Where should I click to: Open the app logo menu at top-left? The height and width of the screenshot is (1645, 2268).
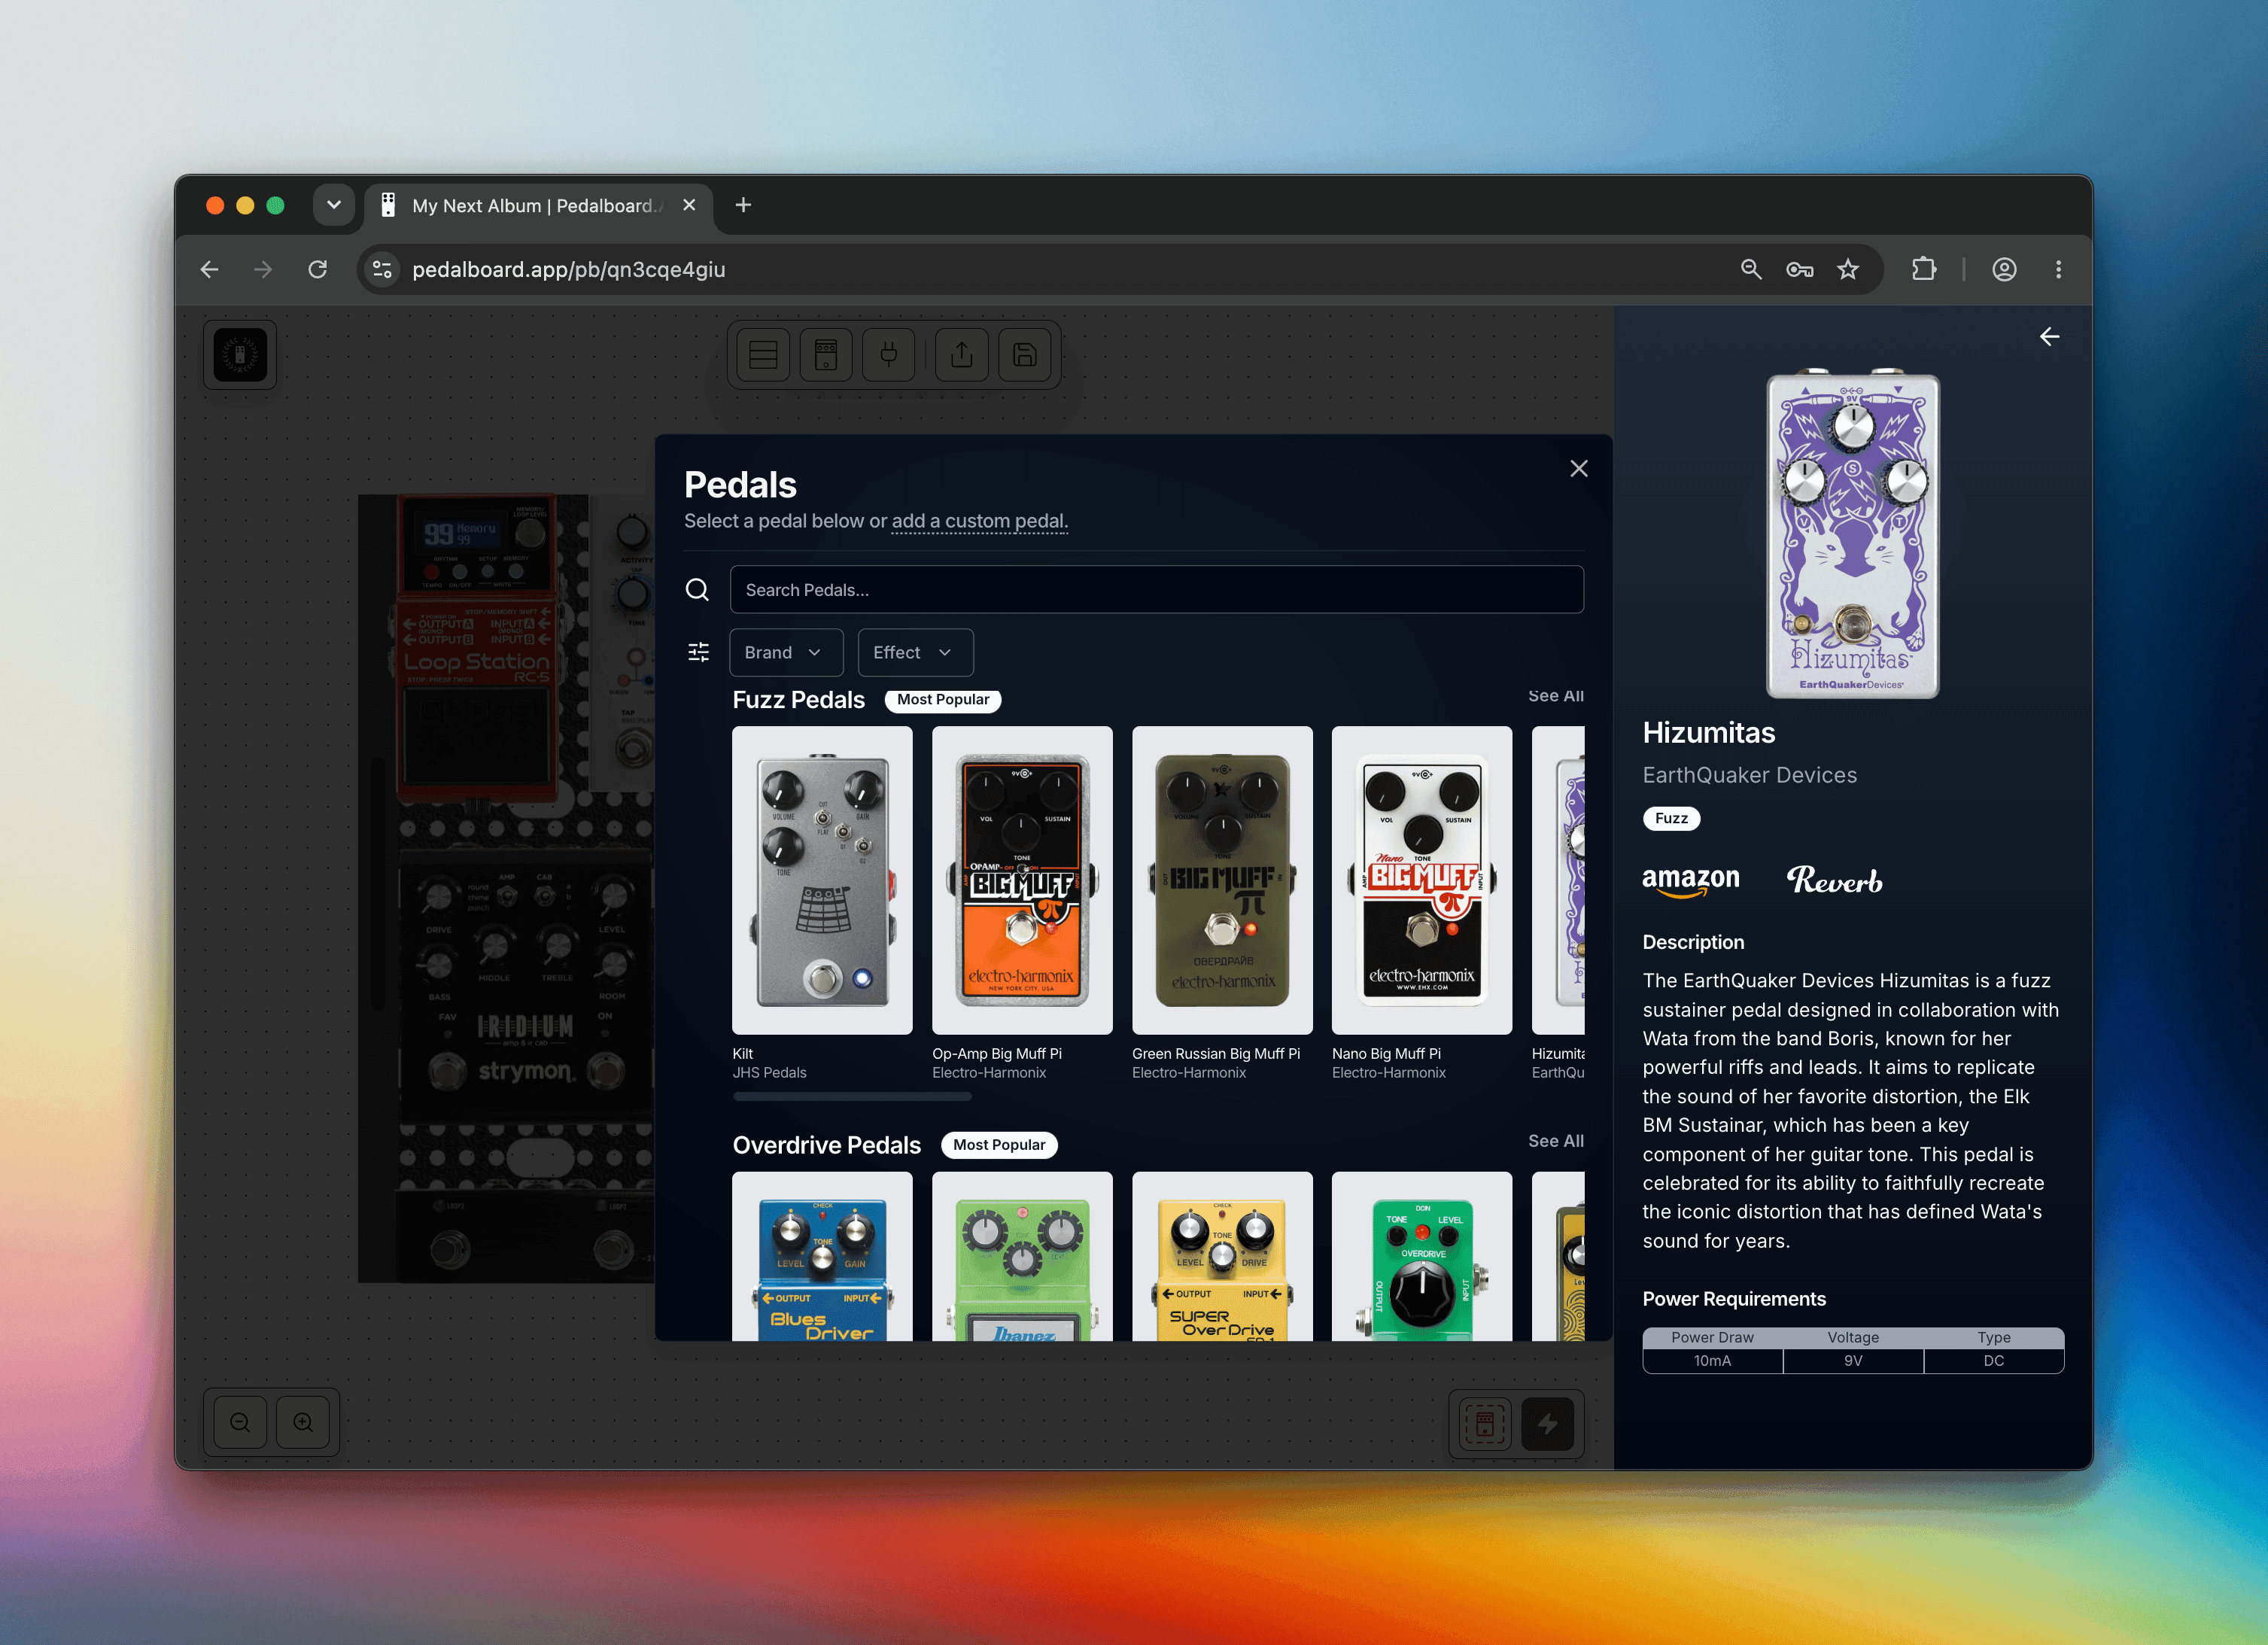(x=240, y=355)
